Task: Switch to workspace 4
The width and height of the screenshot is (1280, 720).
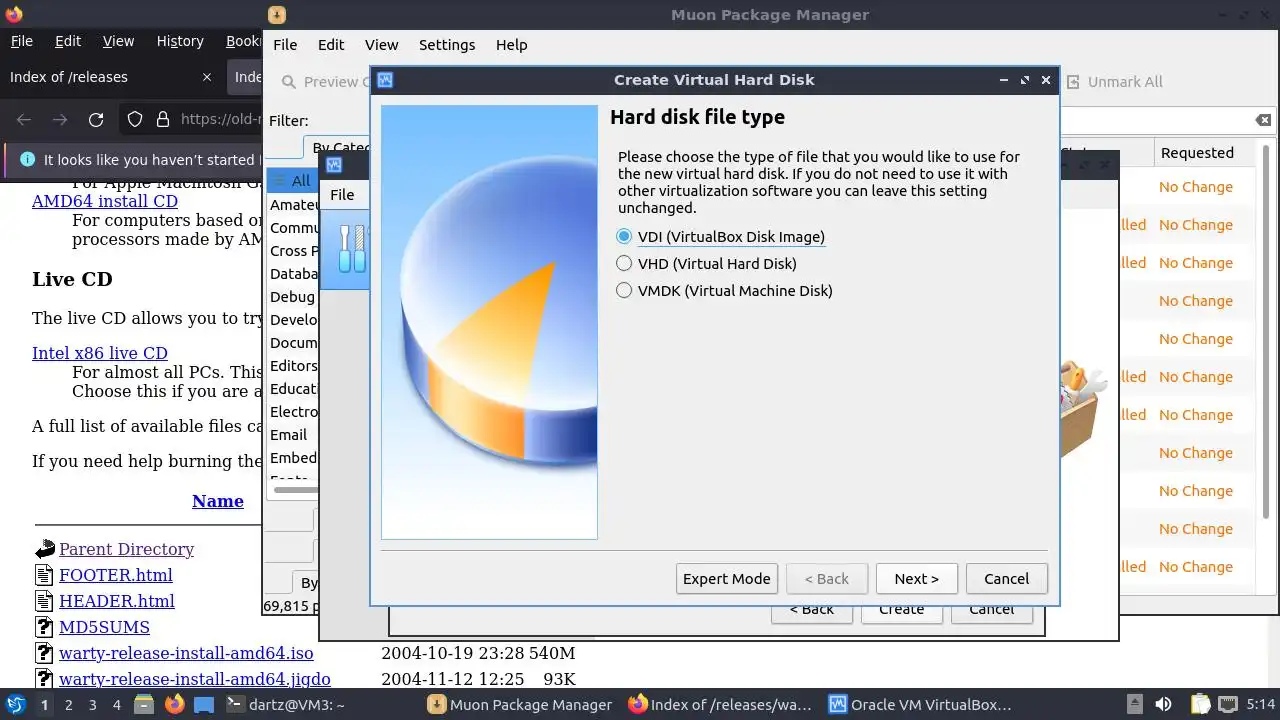Action: point(116,705)
